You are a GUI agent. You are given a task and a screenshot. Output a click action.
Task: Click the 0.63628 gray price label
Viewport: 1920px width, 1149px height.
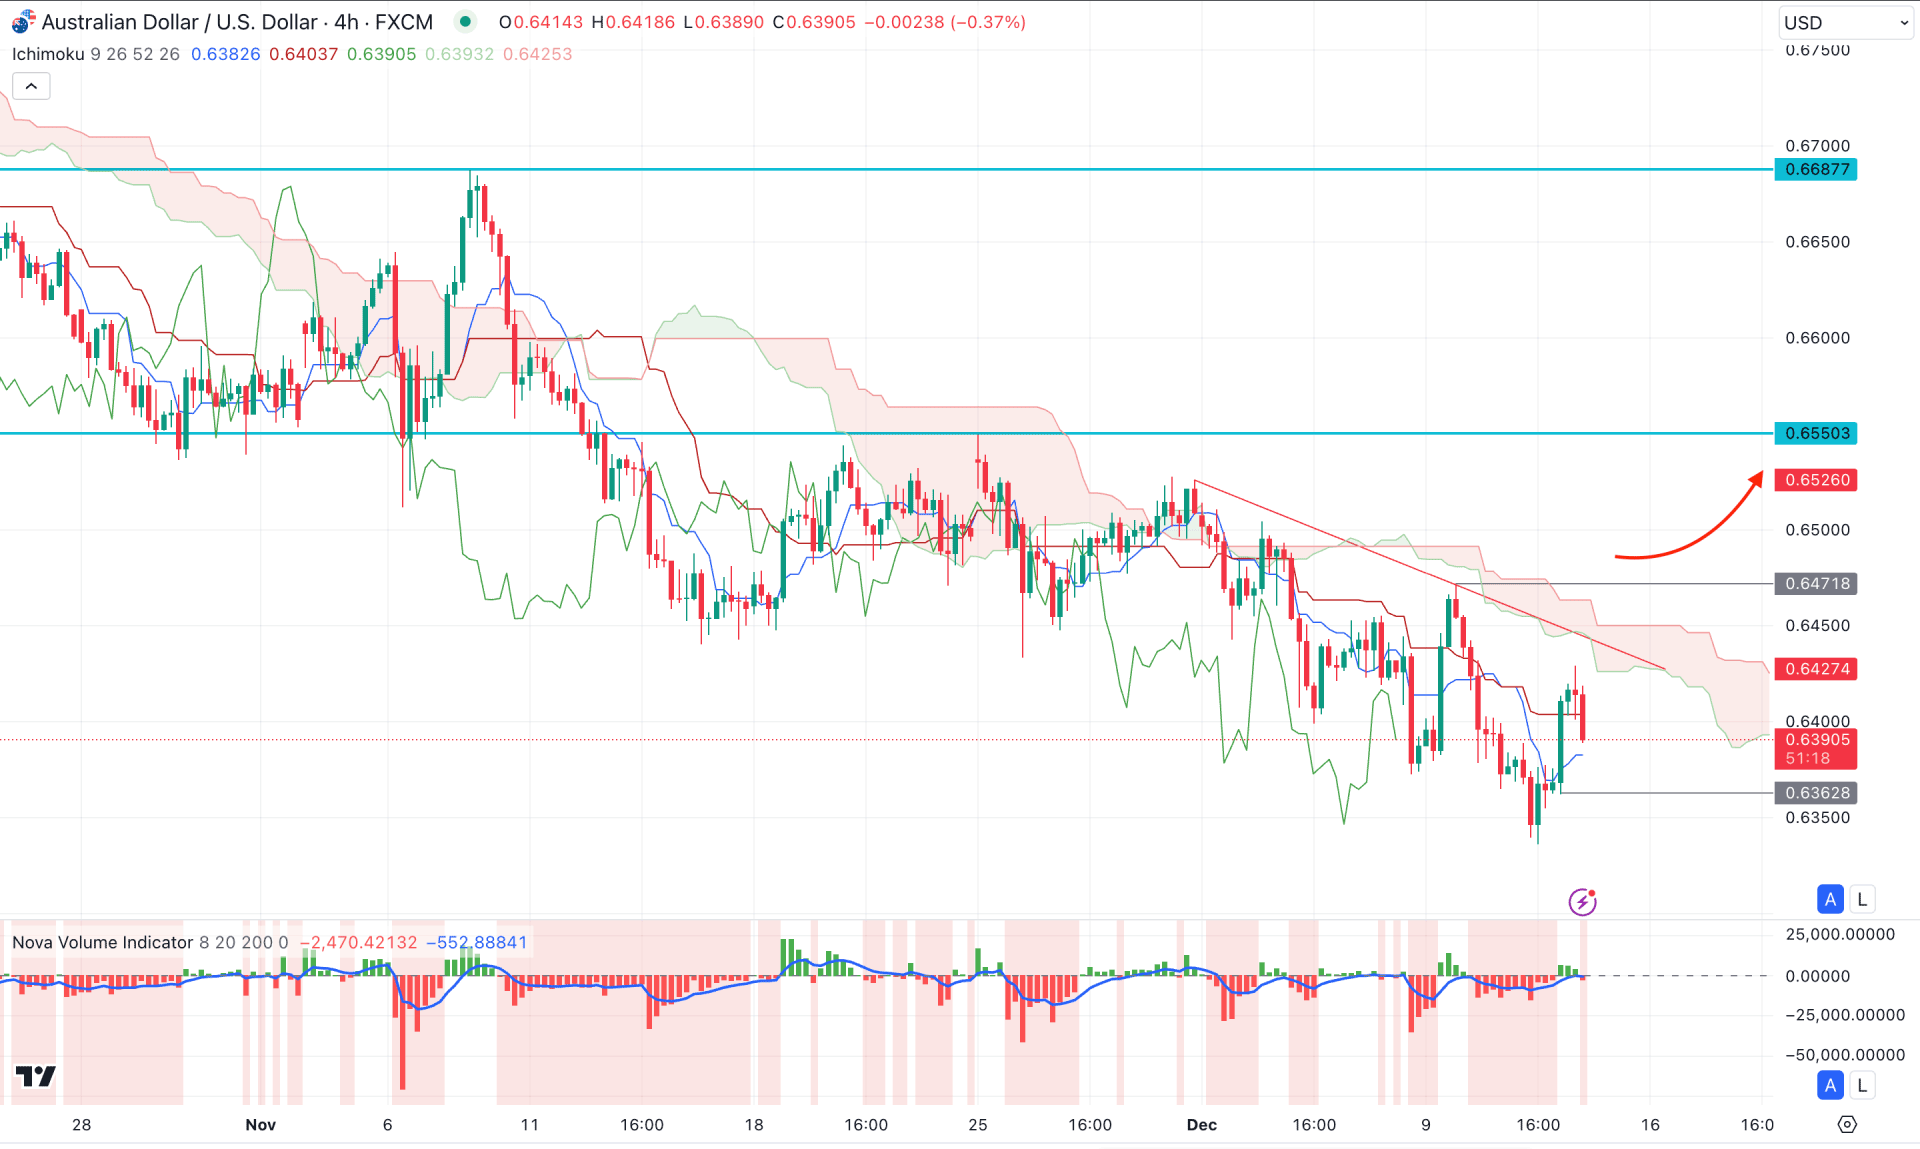1816,793
